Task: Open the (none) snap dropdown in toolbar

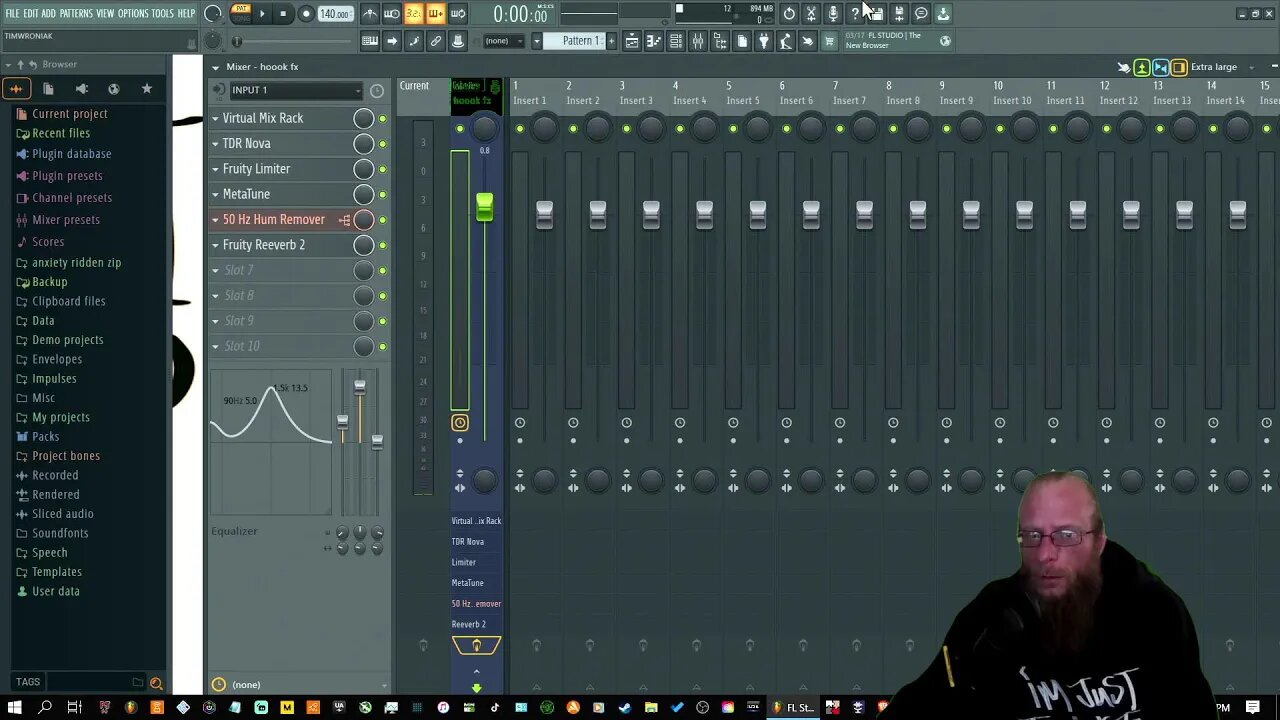Action: [504, 41]
